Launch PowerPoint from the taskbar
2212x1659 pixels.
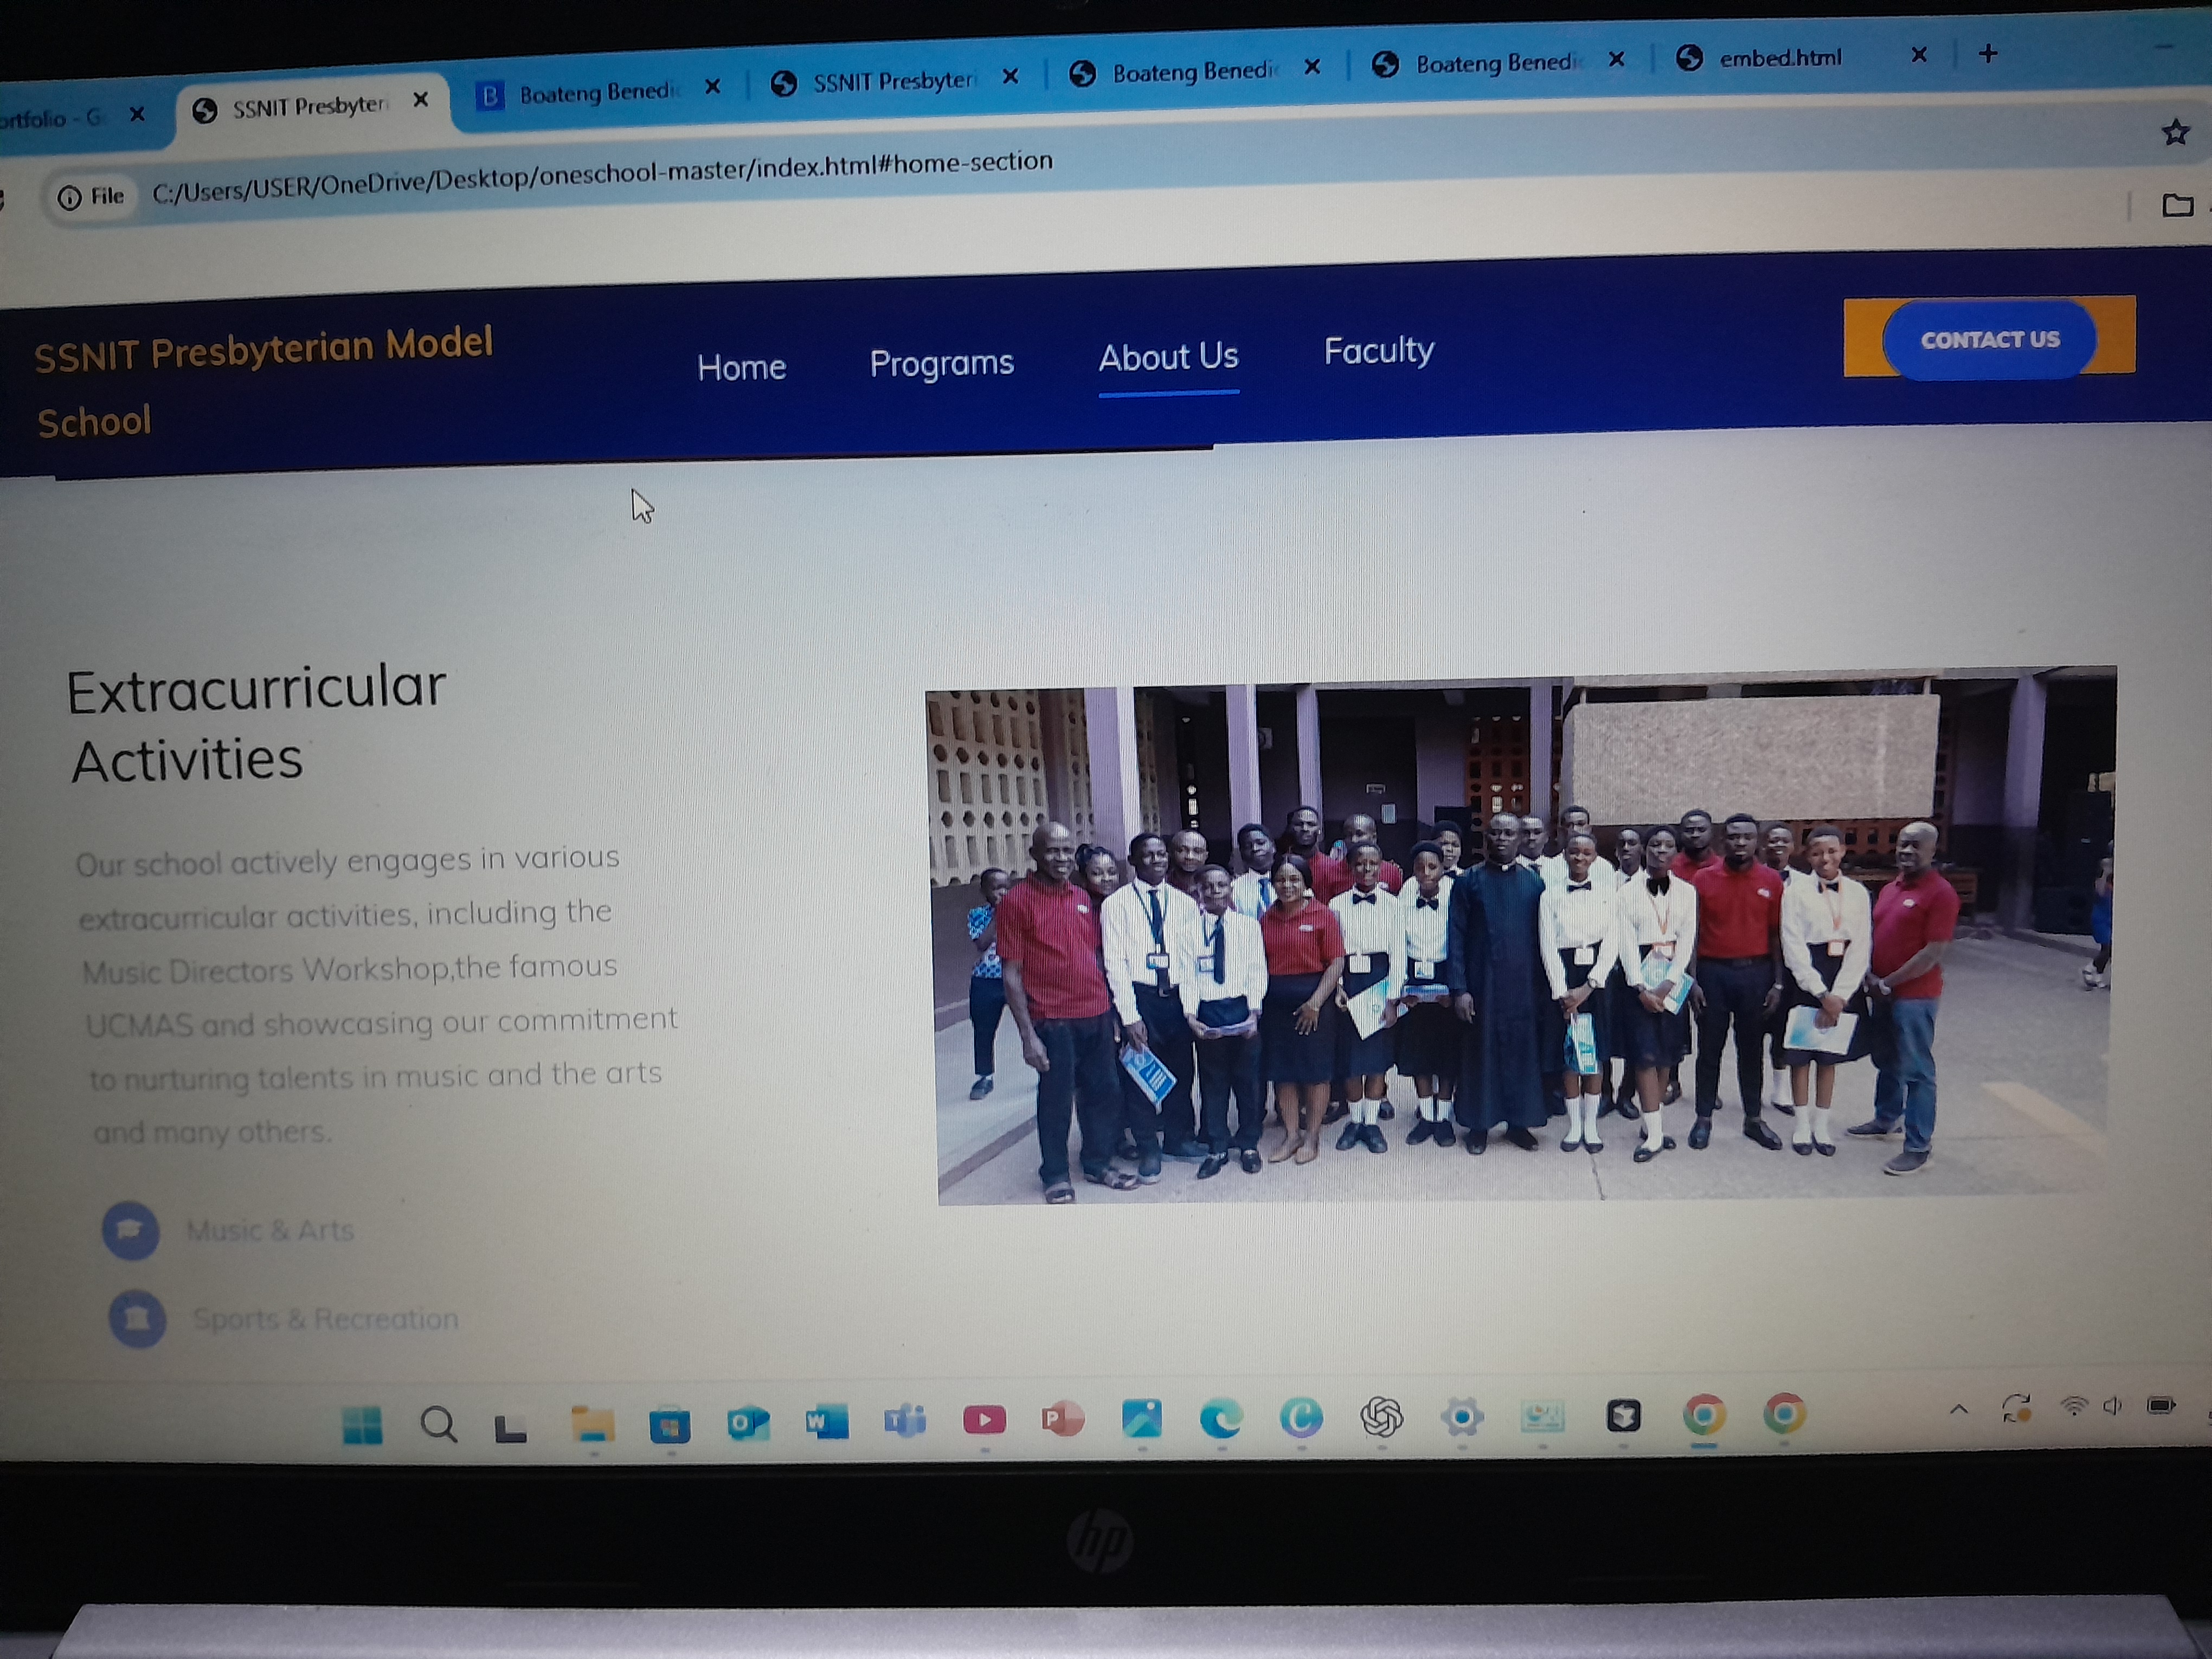(1062, 1419)
